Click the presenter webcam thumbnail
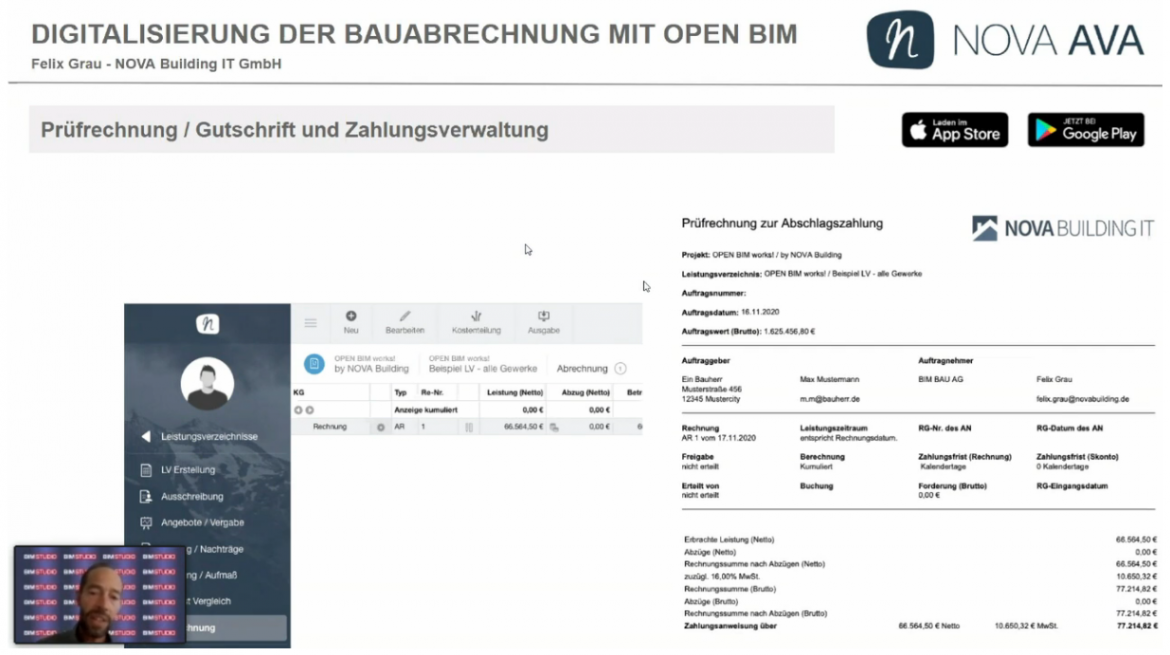The width and height of the screenshot is (1170, 655). click(x=99, y=595)
